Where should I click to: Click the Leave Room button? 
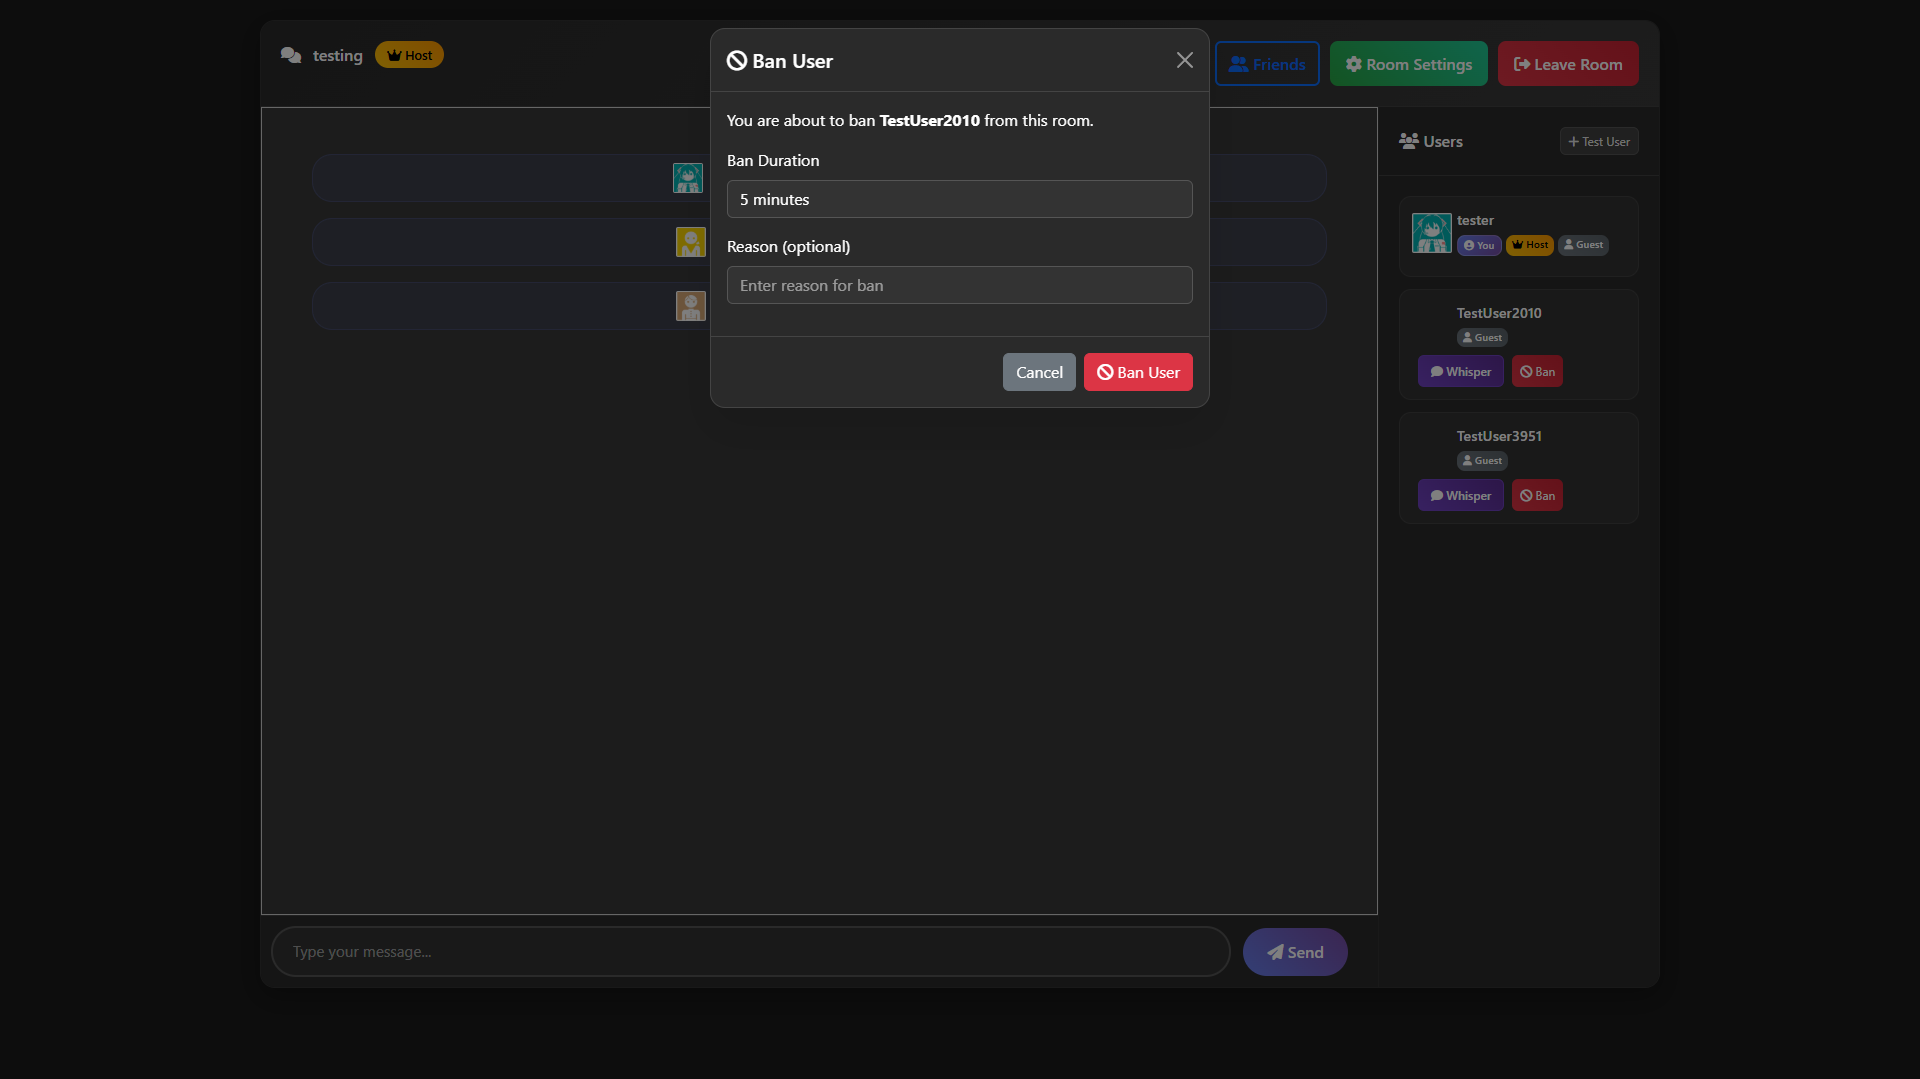click(x=1568, y=64)
